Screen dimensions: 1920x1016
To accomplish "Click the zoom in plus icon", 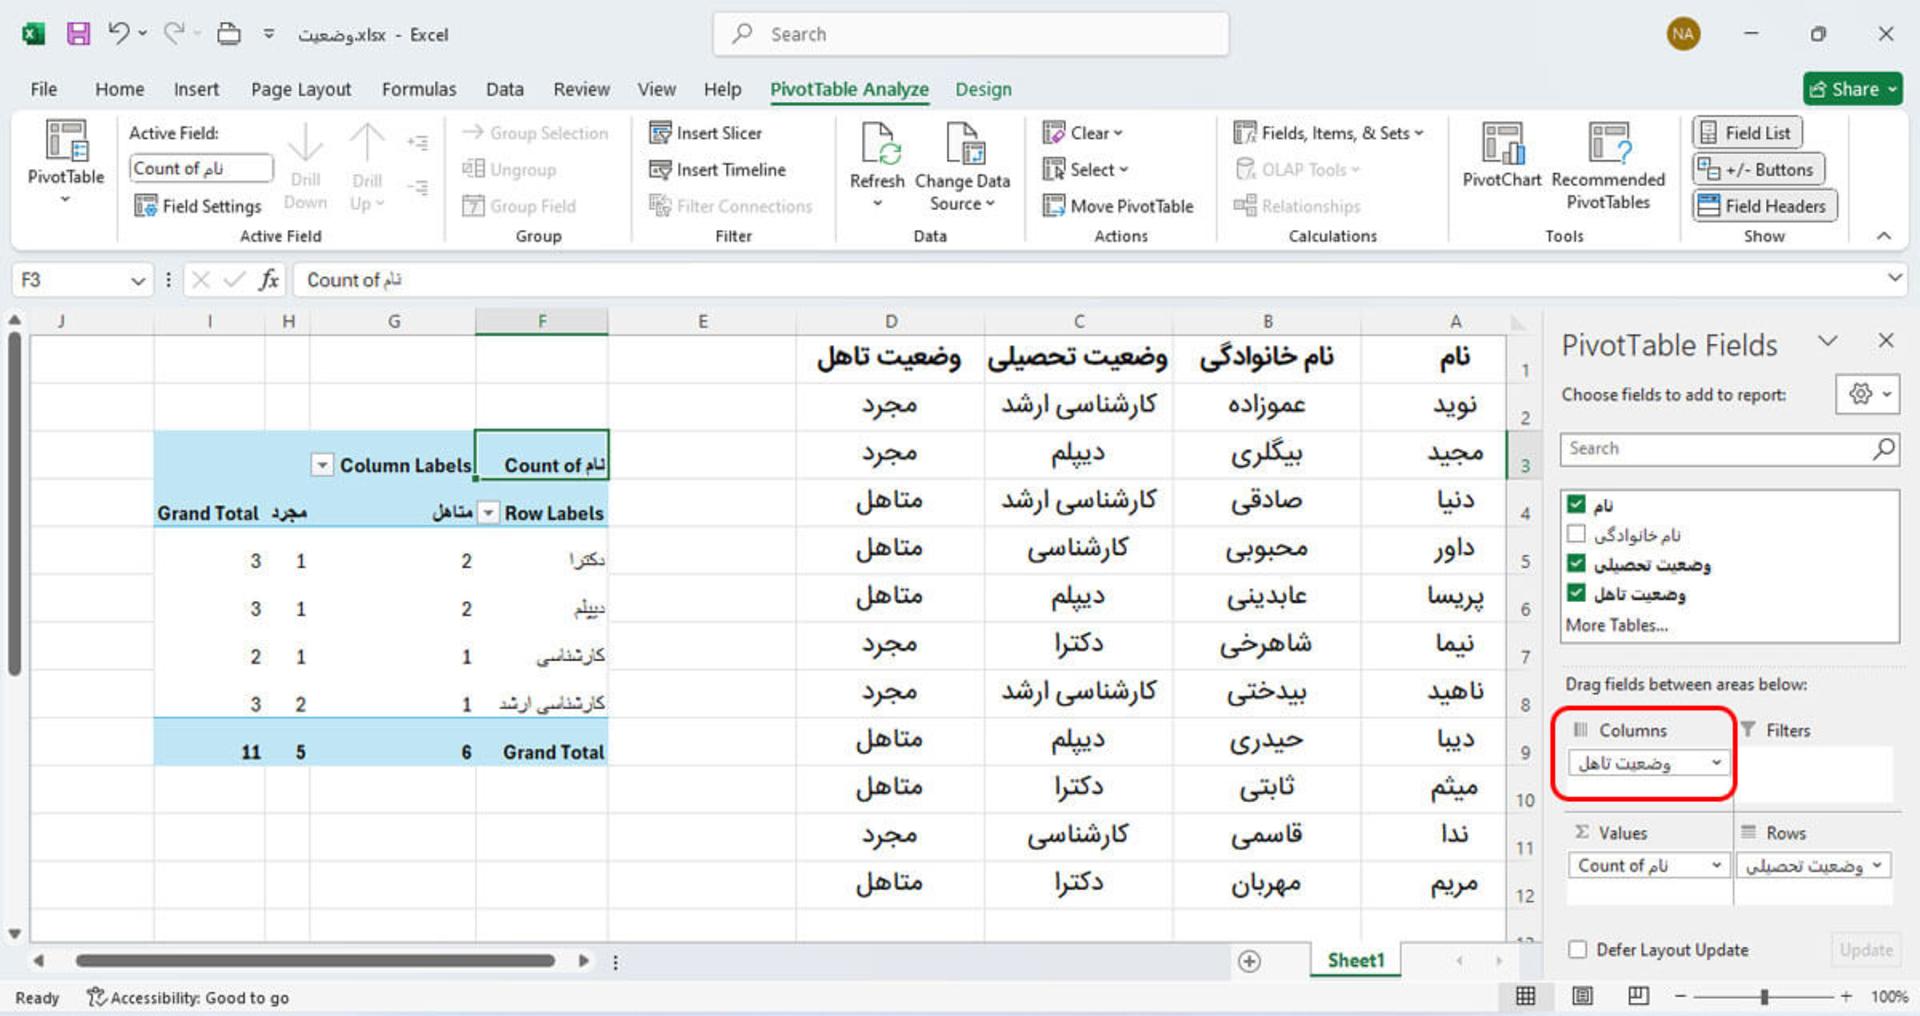I will pyautogui.click(x=1846, y=997).
